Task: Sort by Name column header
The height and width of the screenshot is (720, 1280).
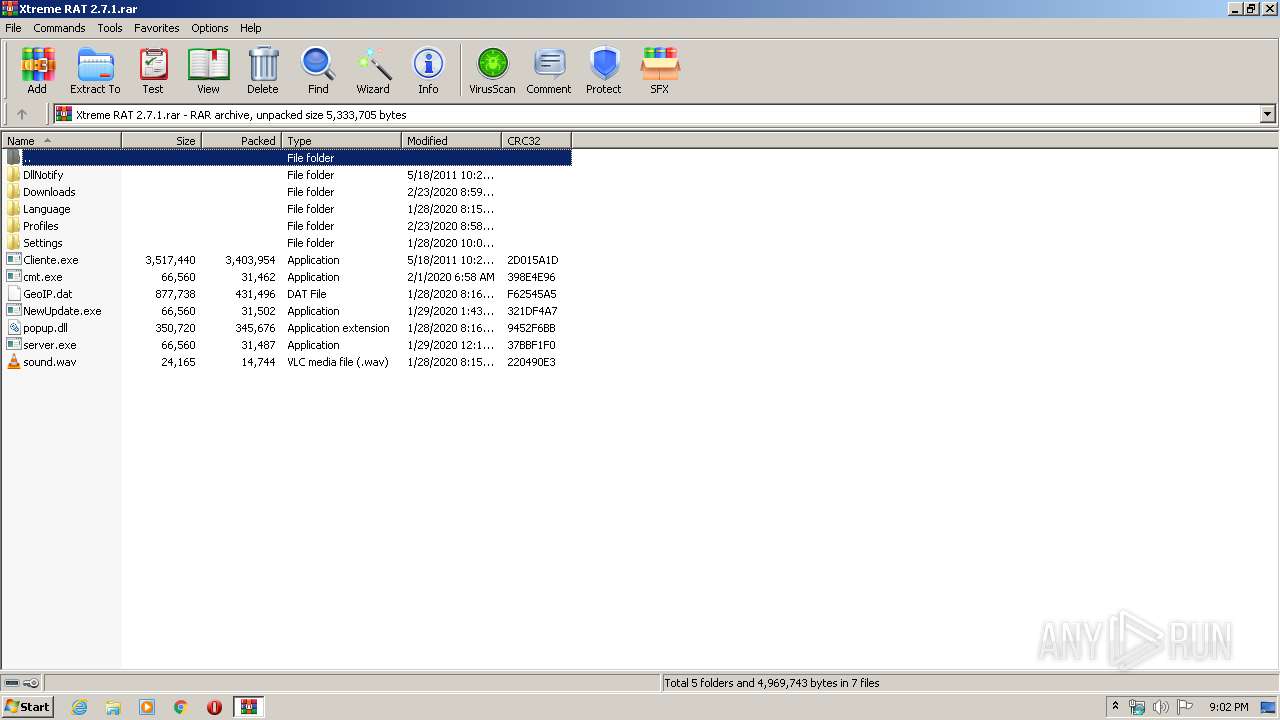Action: 61,141
